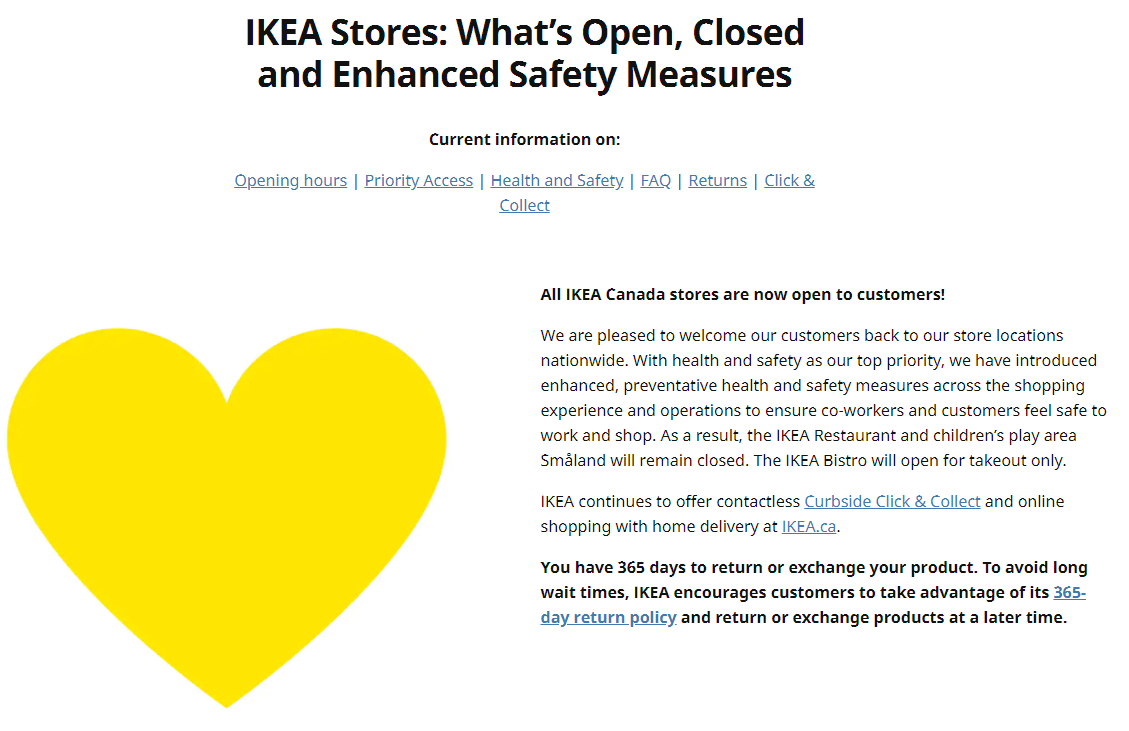Click the separator bar between FAQ and Returns
Image resolution: width=1129 pixels, height=731 pixels.
click(x=680, y=181)
